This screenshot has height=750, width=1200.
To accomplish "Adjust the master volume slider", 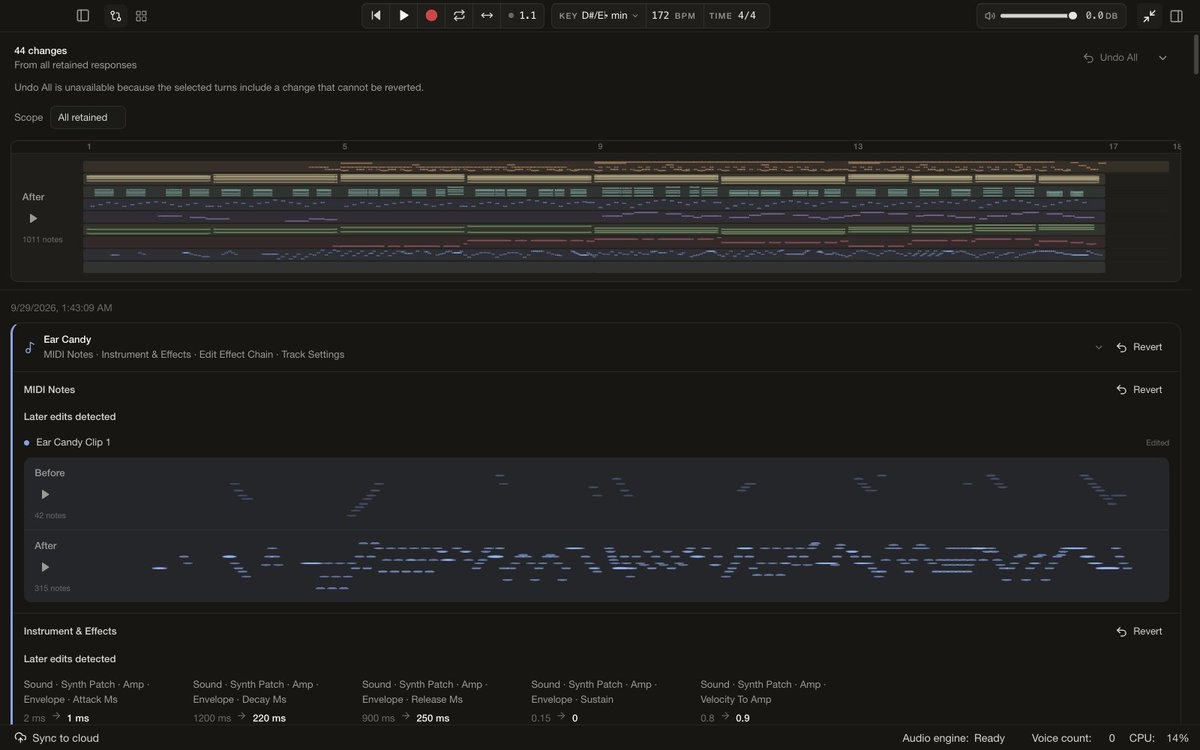I will click(1038, 16).
